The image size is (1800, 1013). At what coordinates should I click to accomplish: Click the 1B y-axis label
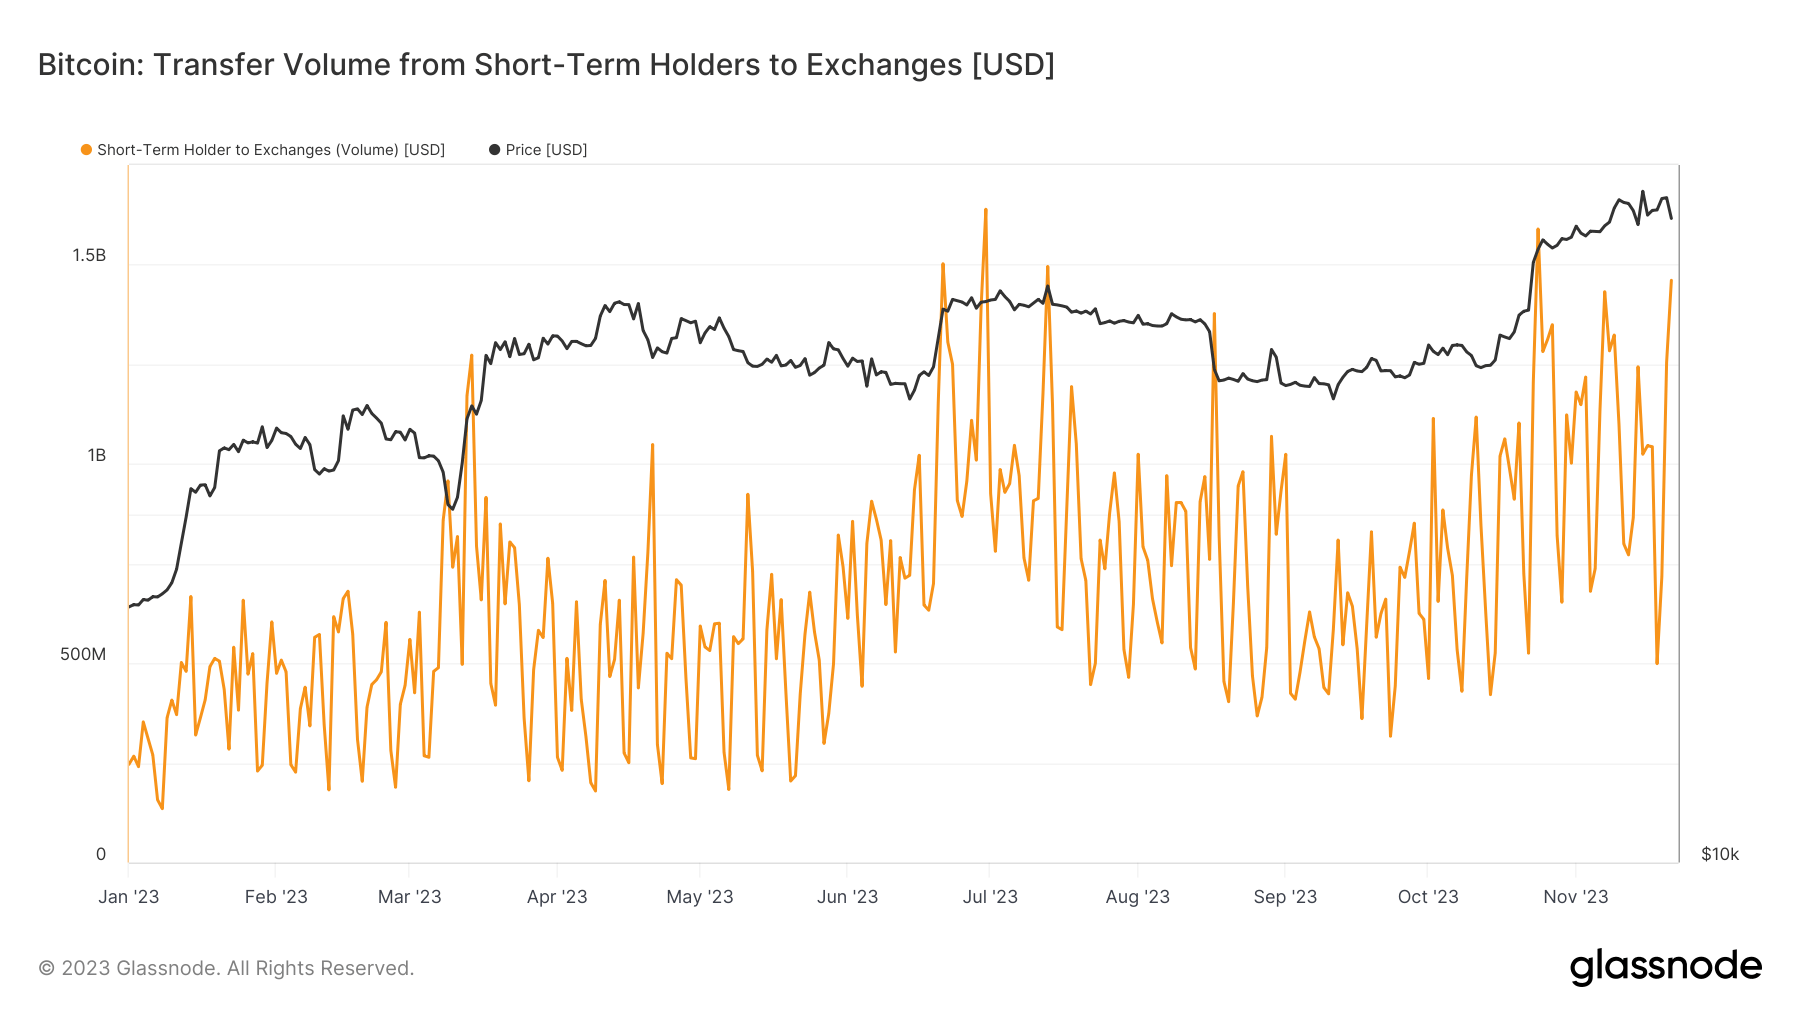(96, 456)
